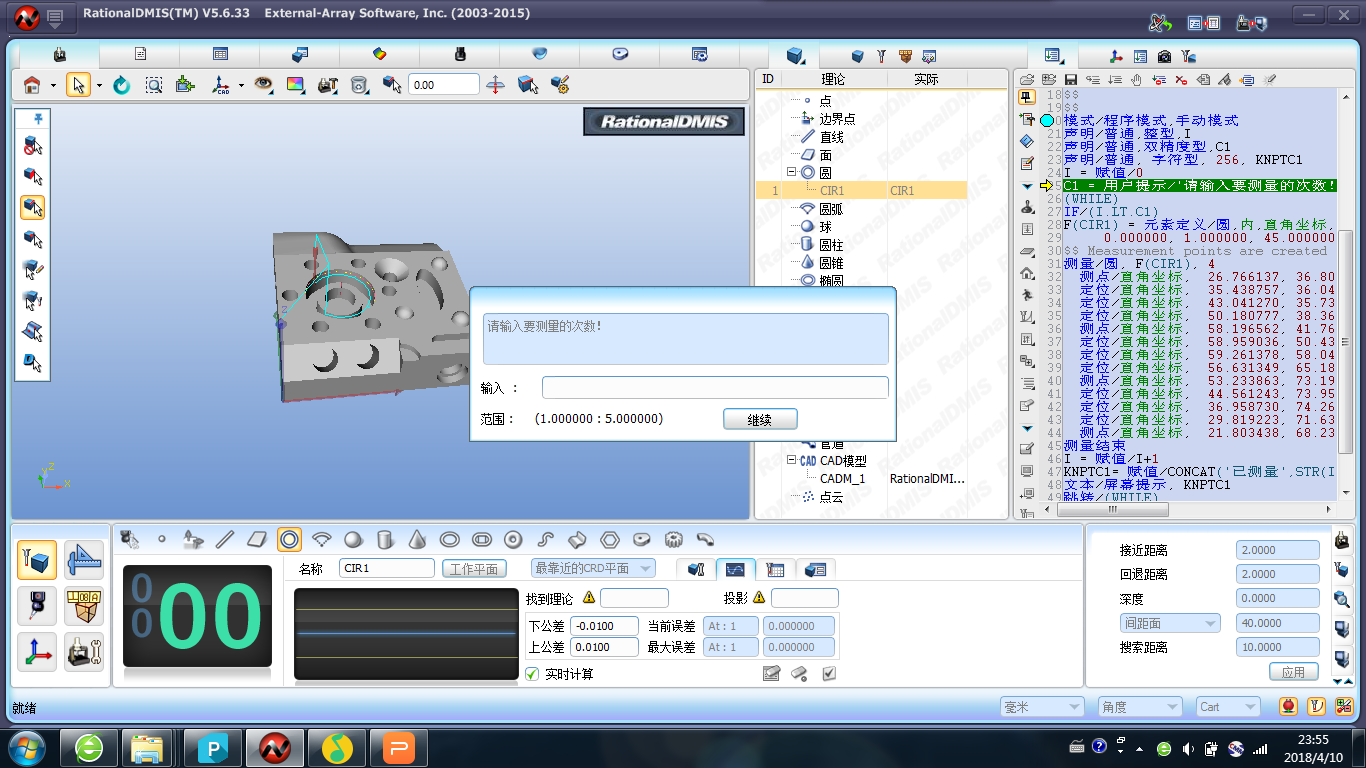Collapse the 圆 tree node
Image resolution: width=1366 pixels, height=768 pixels.
[x=791, y=172]
